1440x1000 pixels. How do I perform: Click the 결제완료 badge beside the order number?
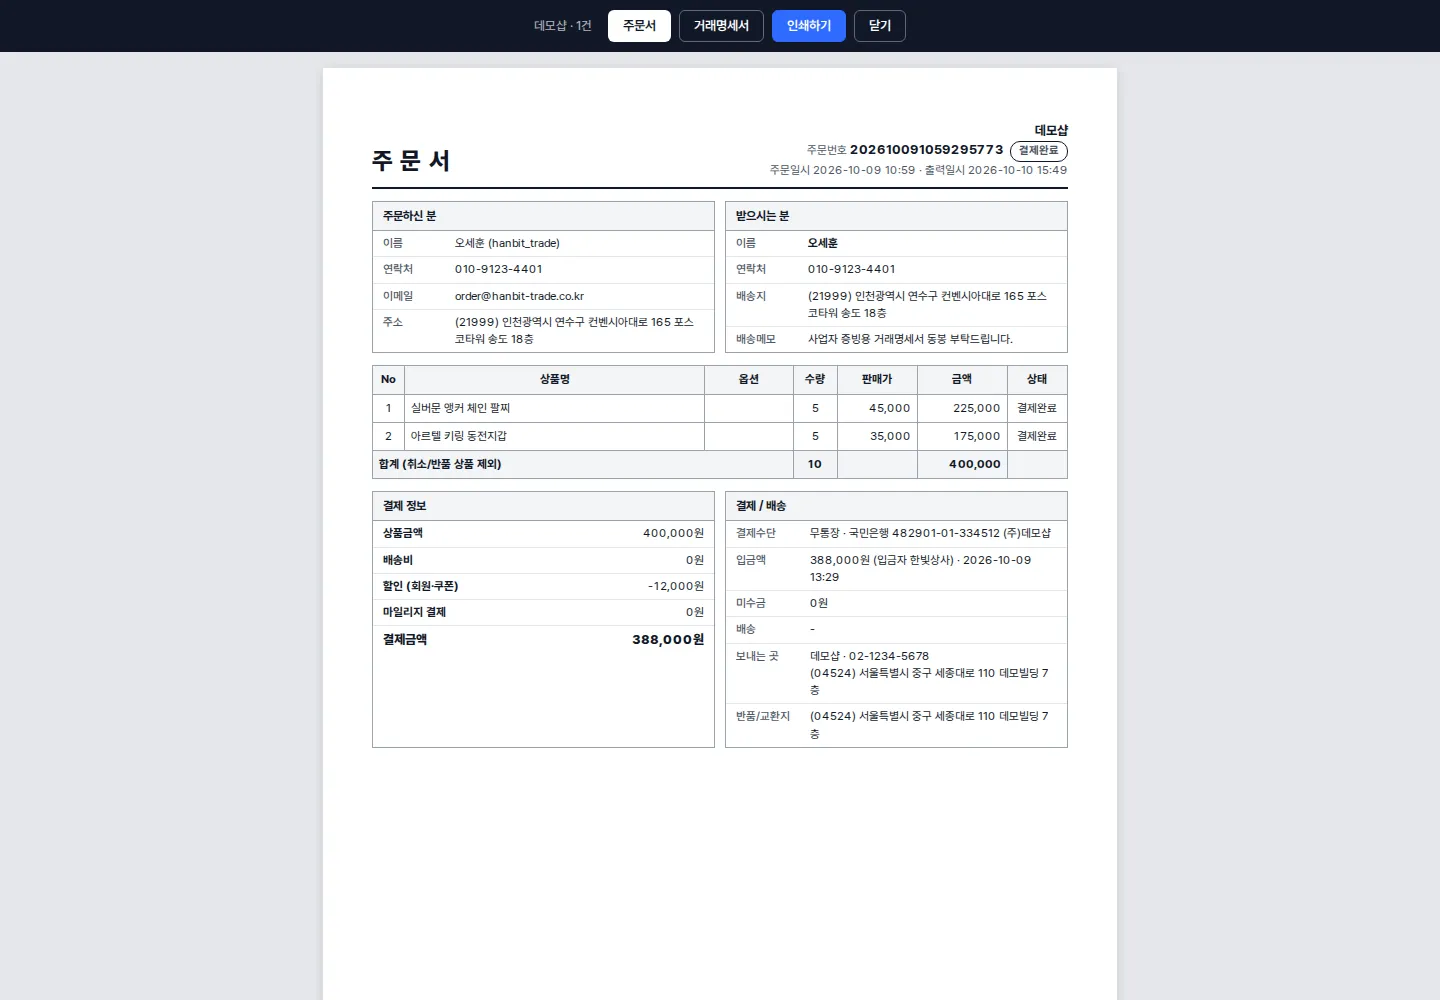coord(1039,151)
